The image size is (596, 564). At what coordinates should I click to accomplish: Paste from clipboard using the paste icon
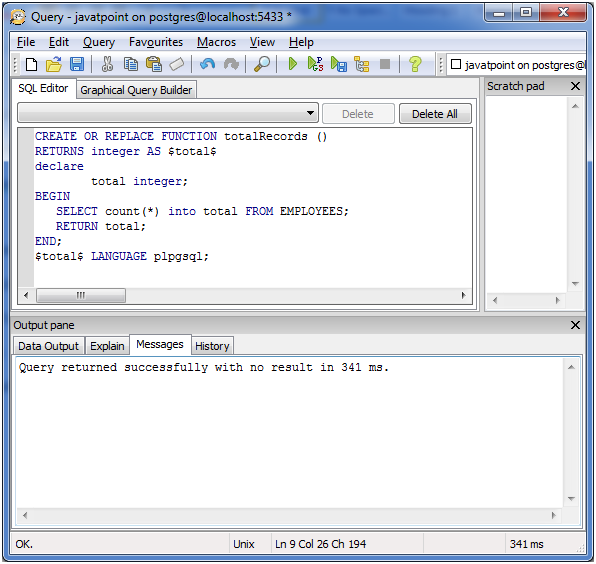(154, 65)
